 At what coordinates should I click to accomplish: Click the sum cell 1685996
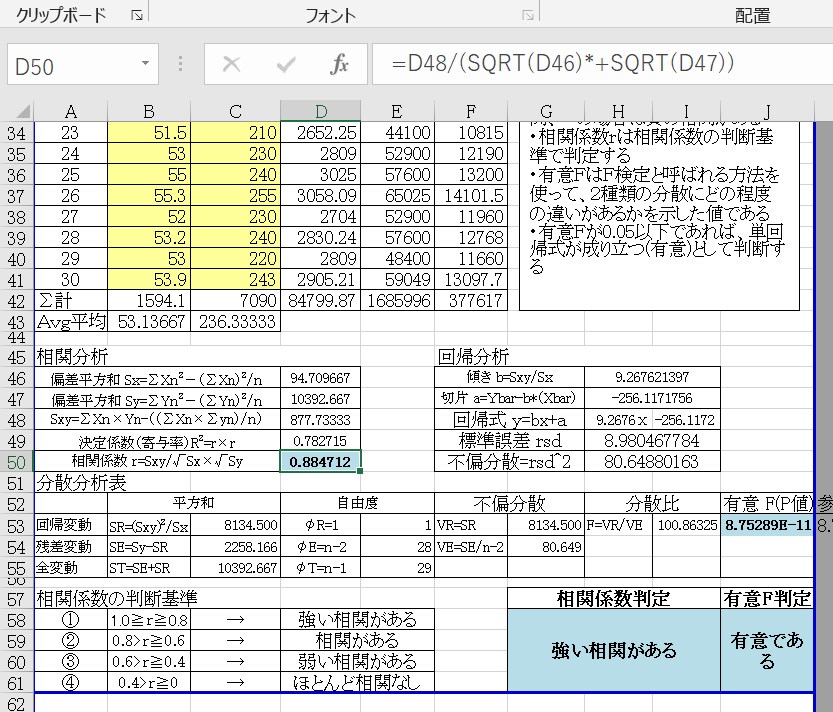pyautogui.click(x=397, y=301)
